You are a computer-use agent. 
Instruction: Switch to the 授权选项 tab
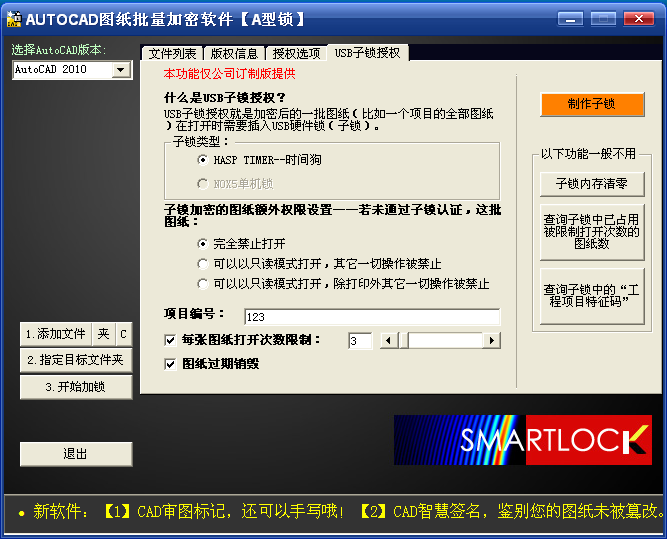(x=296, y=53)
